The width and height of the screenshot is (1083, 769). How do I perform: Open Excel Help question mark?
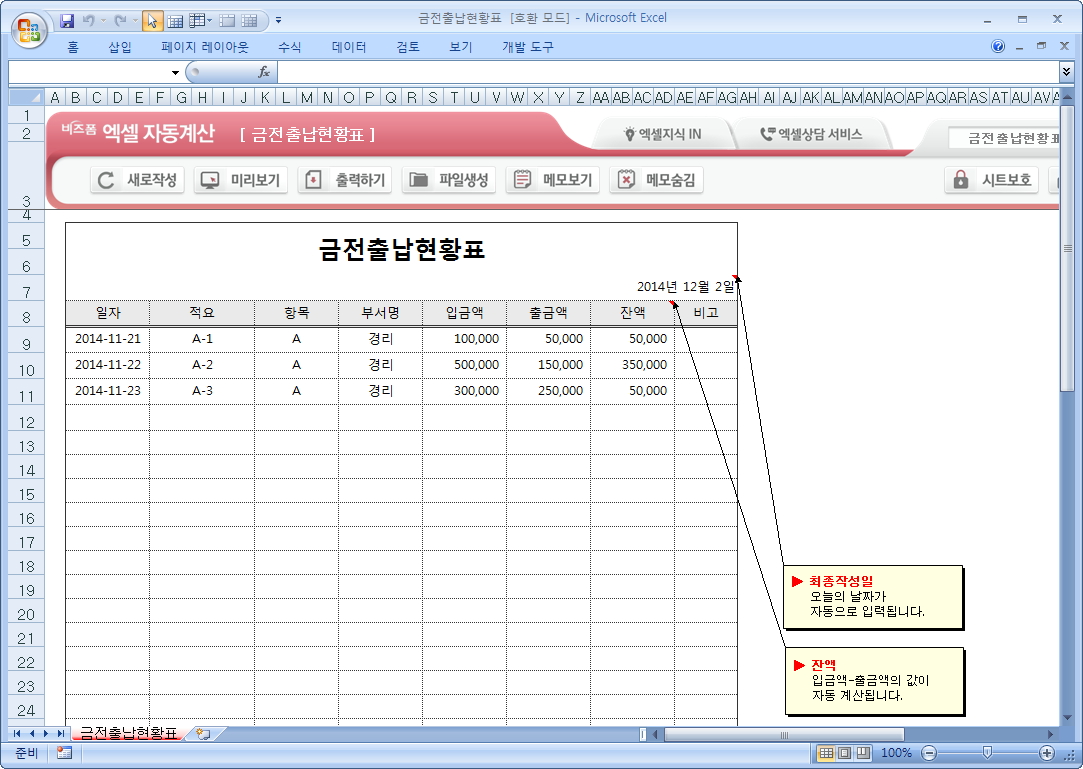point(997,46)
